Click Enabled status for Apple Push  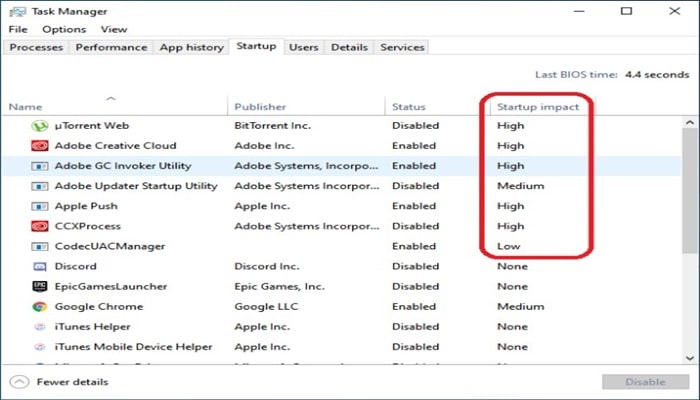pos(414,206)
